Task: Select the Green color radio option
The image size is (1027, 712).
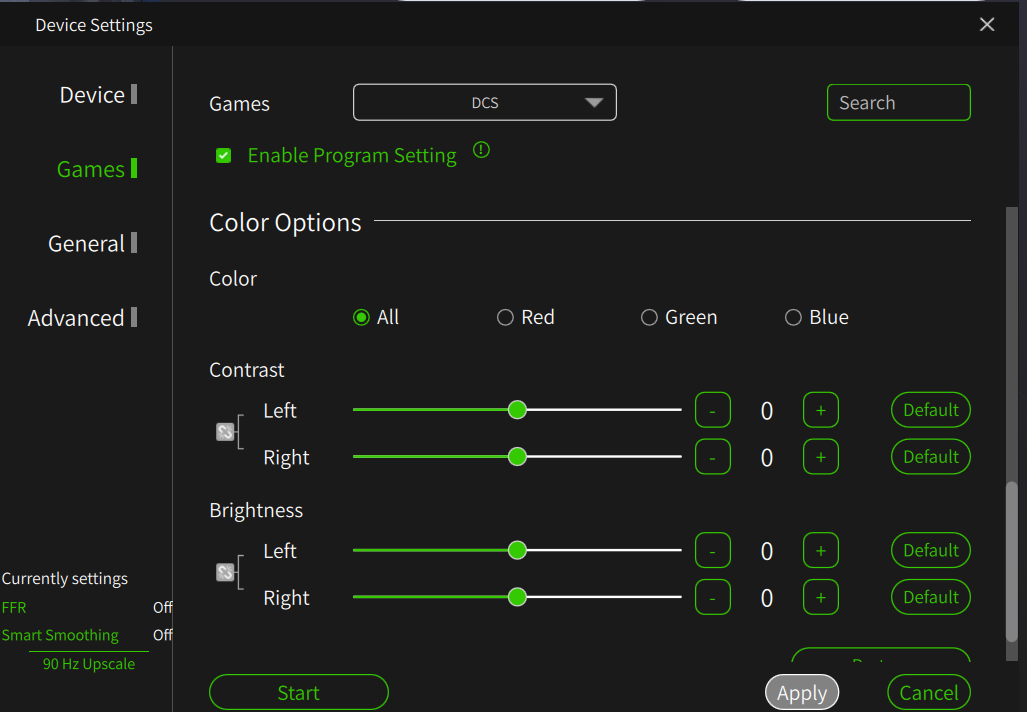Action: coord(649,318)
